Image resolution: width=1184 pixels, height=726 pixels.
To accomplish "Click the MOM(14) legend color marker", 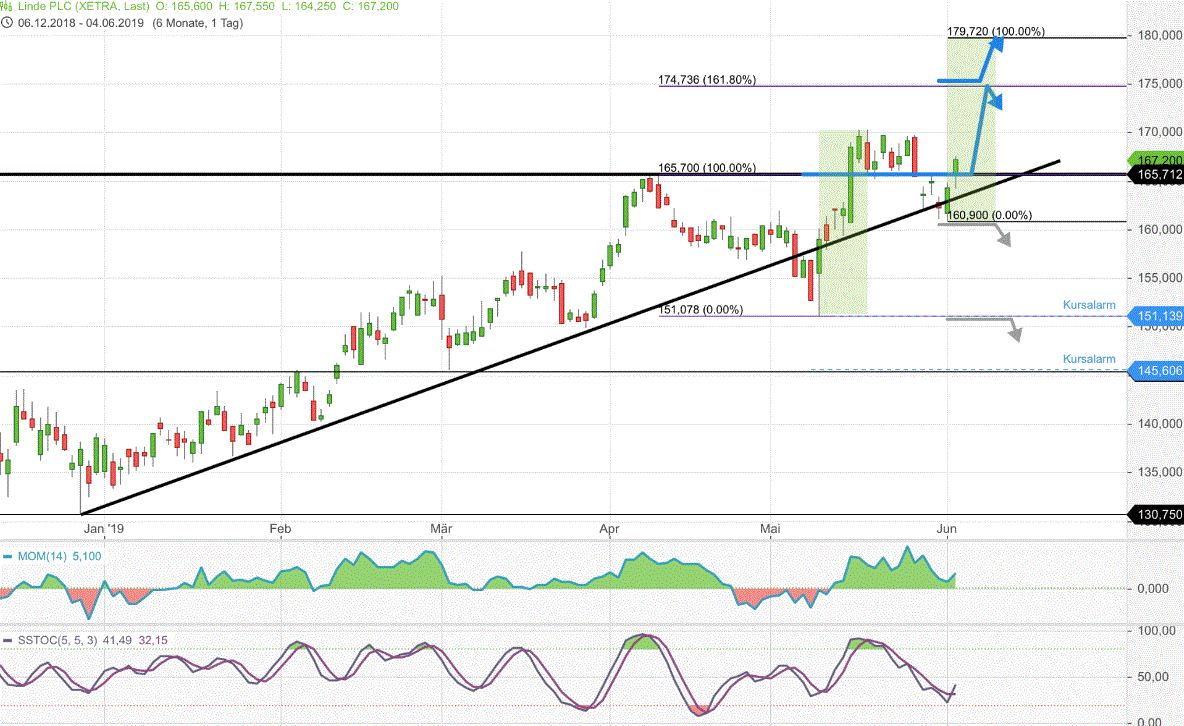I will 8,557.
